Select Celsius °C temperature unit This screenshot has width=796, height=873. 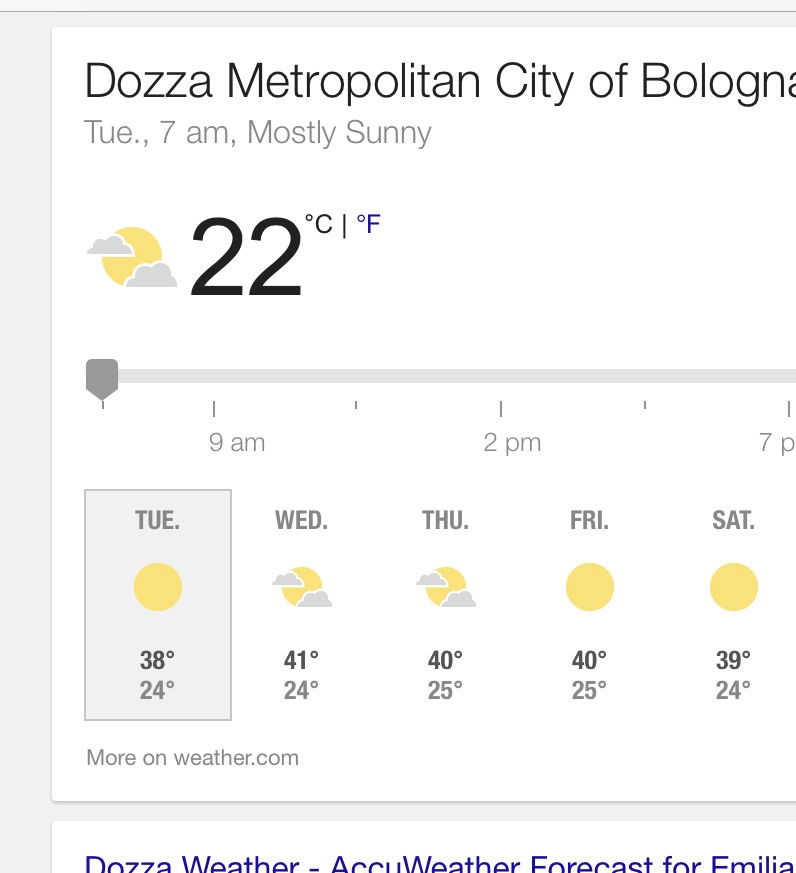[319, 224]
